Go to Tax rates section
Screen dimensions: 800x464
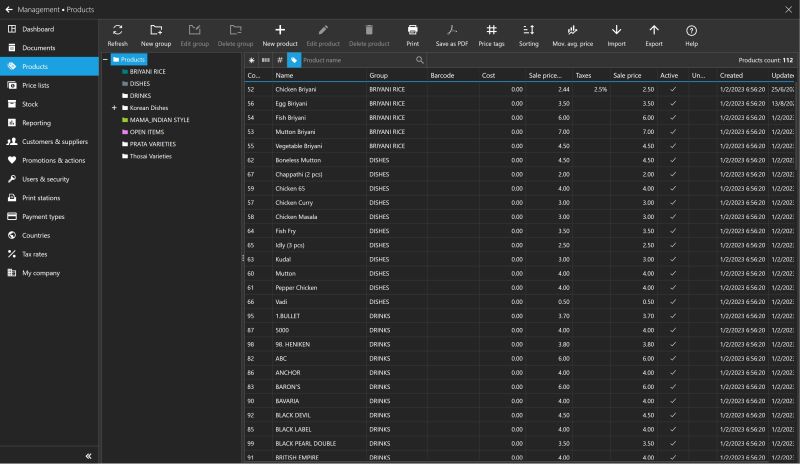35,254
